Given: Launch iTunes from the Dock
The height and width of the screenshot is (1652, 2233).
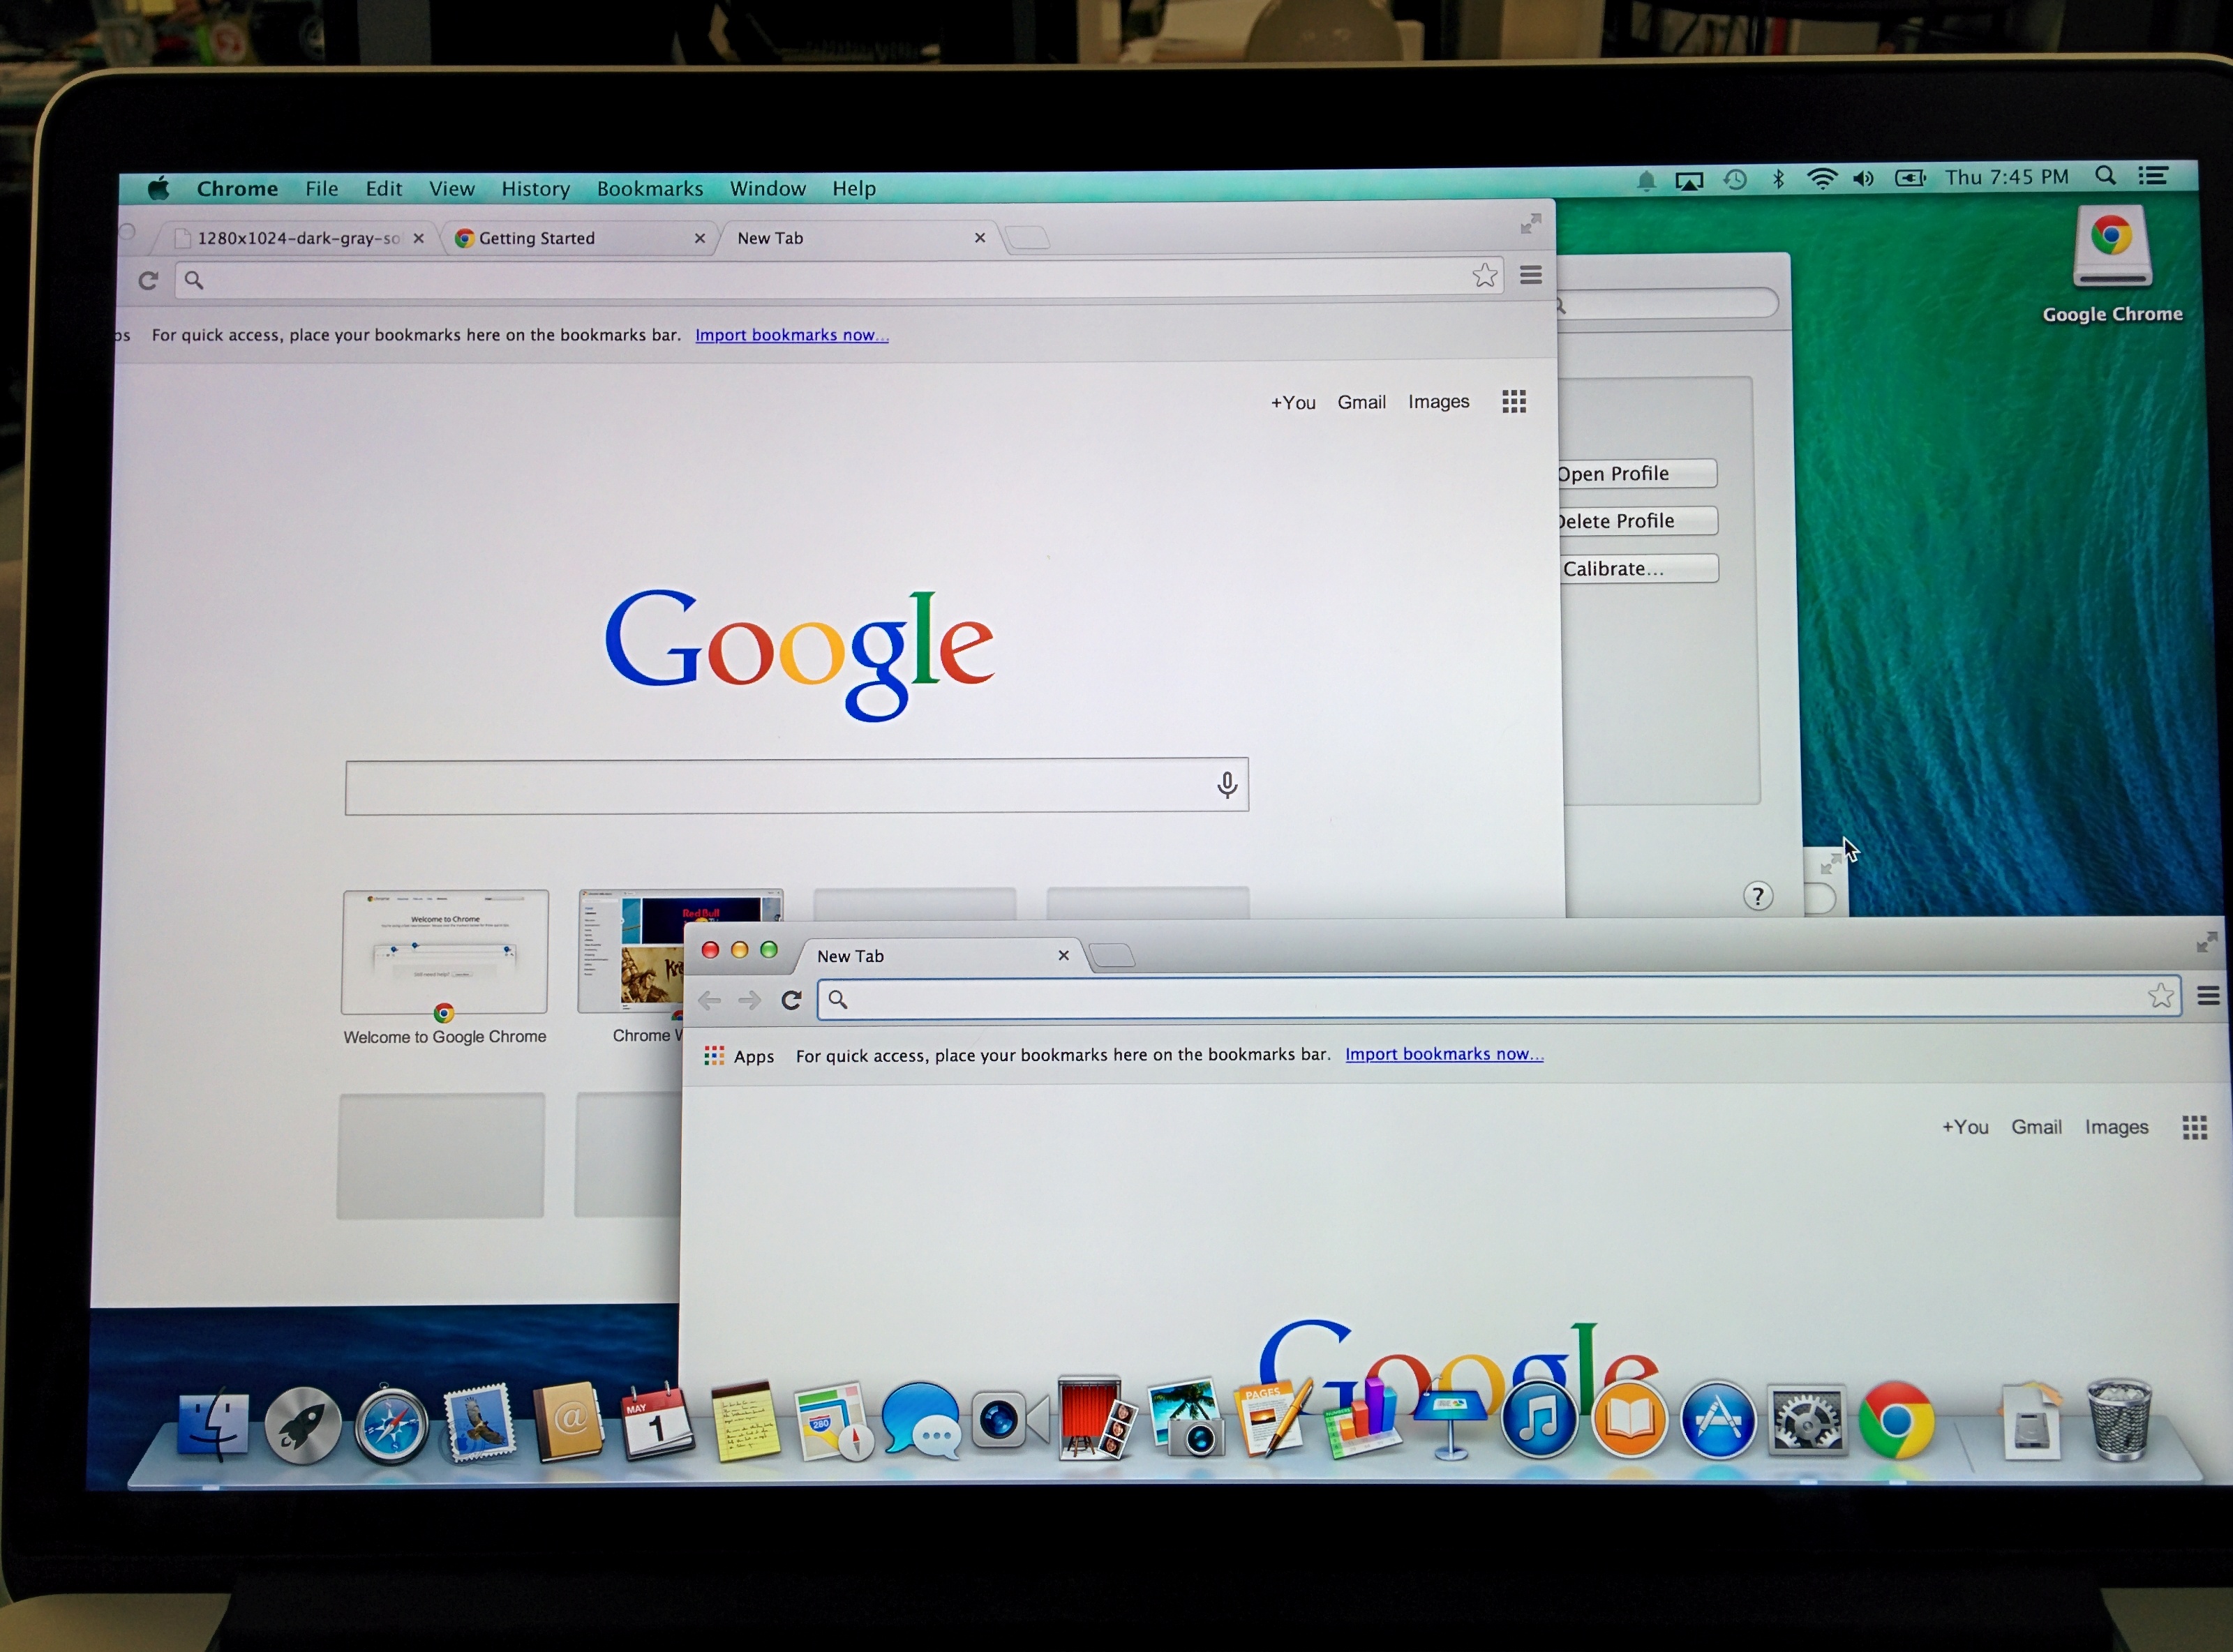Looking at the screenshot, I should point(1539,1421).
